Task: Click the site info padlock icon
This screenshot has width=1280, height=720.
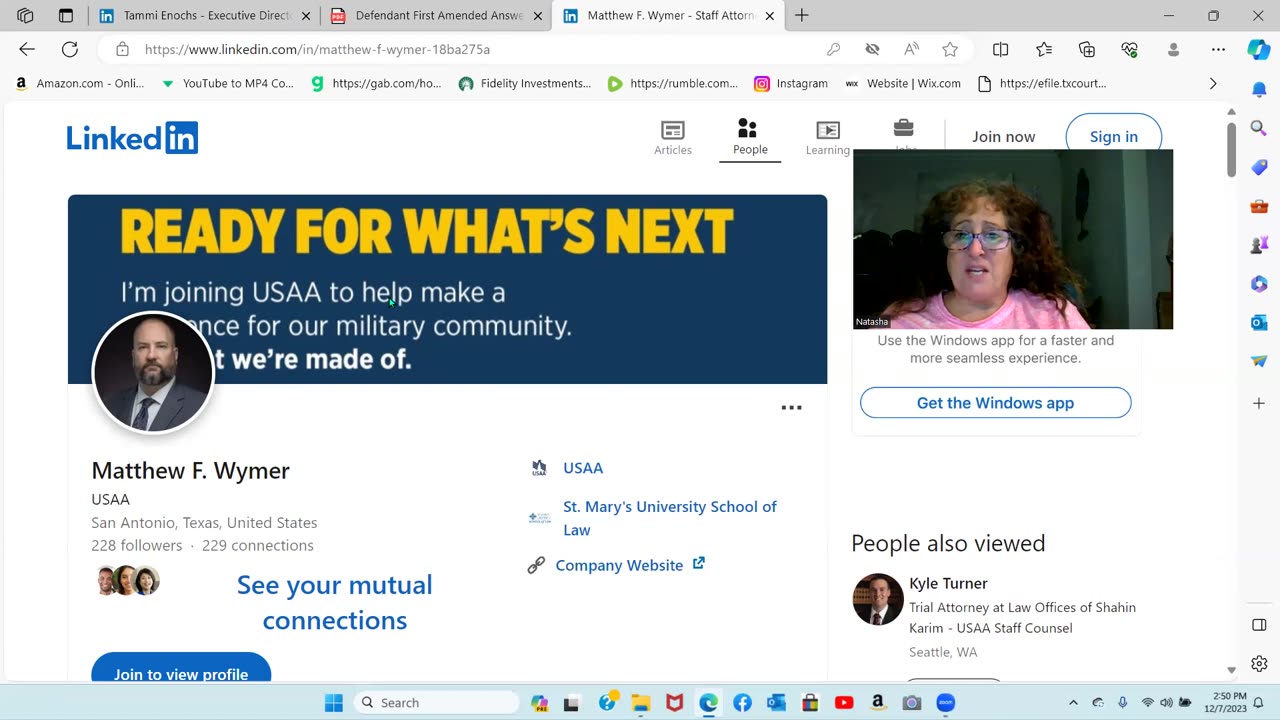Action: (x=122, y=49)
